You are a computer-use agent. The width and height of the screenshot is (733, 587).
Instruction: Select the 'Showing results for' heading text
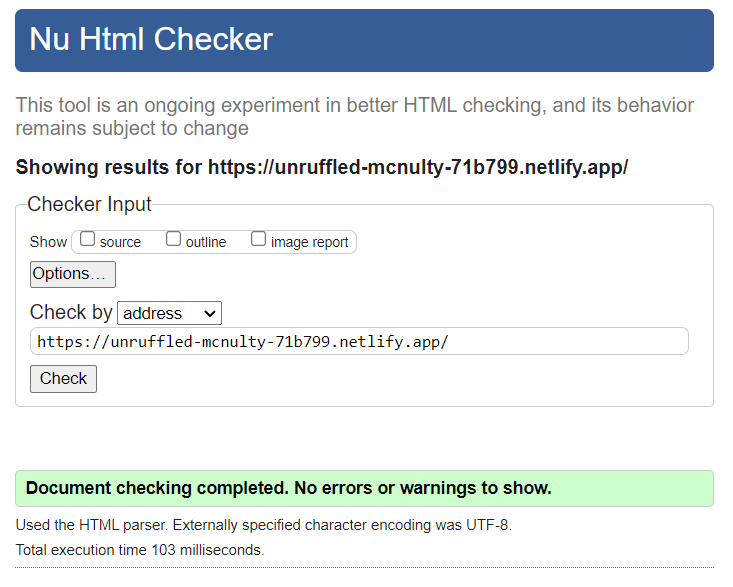pos(322,167)
